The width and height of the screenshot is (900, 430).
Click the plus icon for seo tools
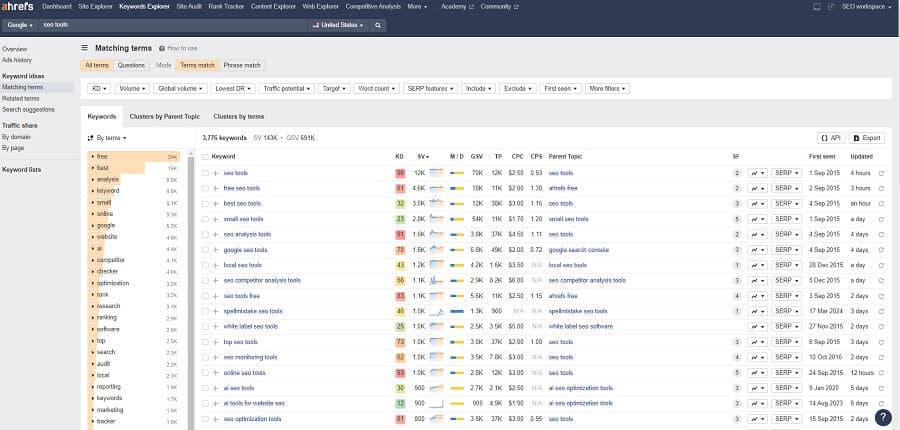pos(215,173)
